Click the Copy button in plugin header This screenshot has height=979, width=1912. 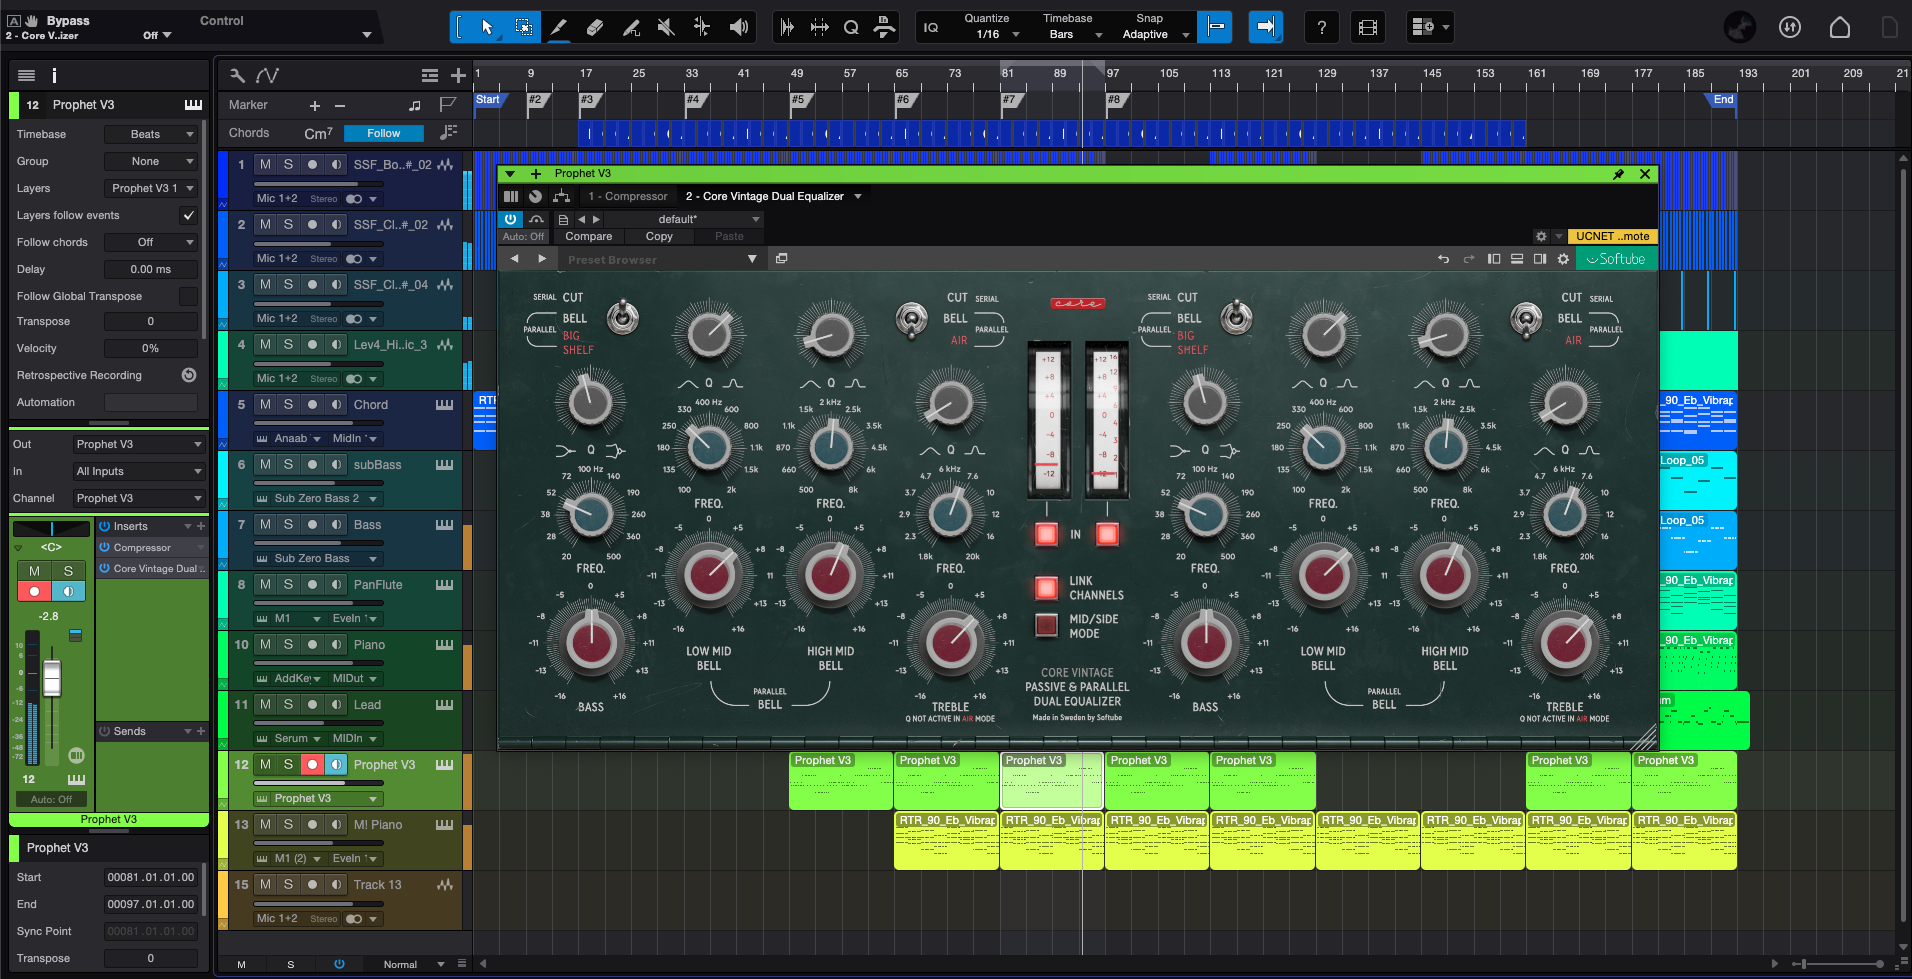pos(659,237)
